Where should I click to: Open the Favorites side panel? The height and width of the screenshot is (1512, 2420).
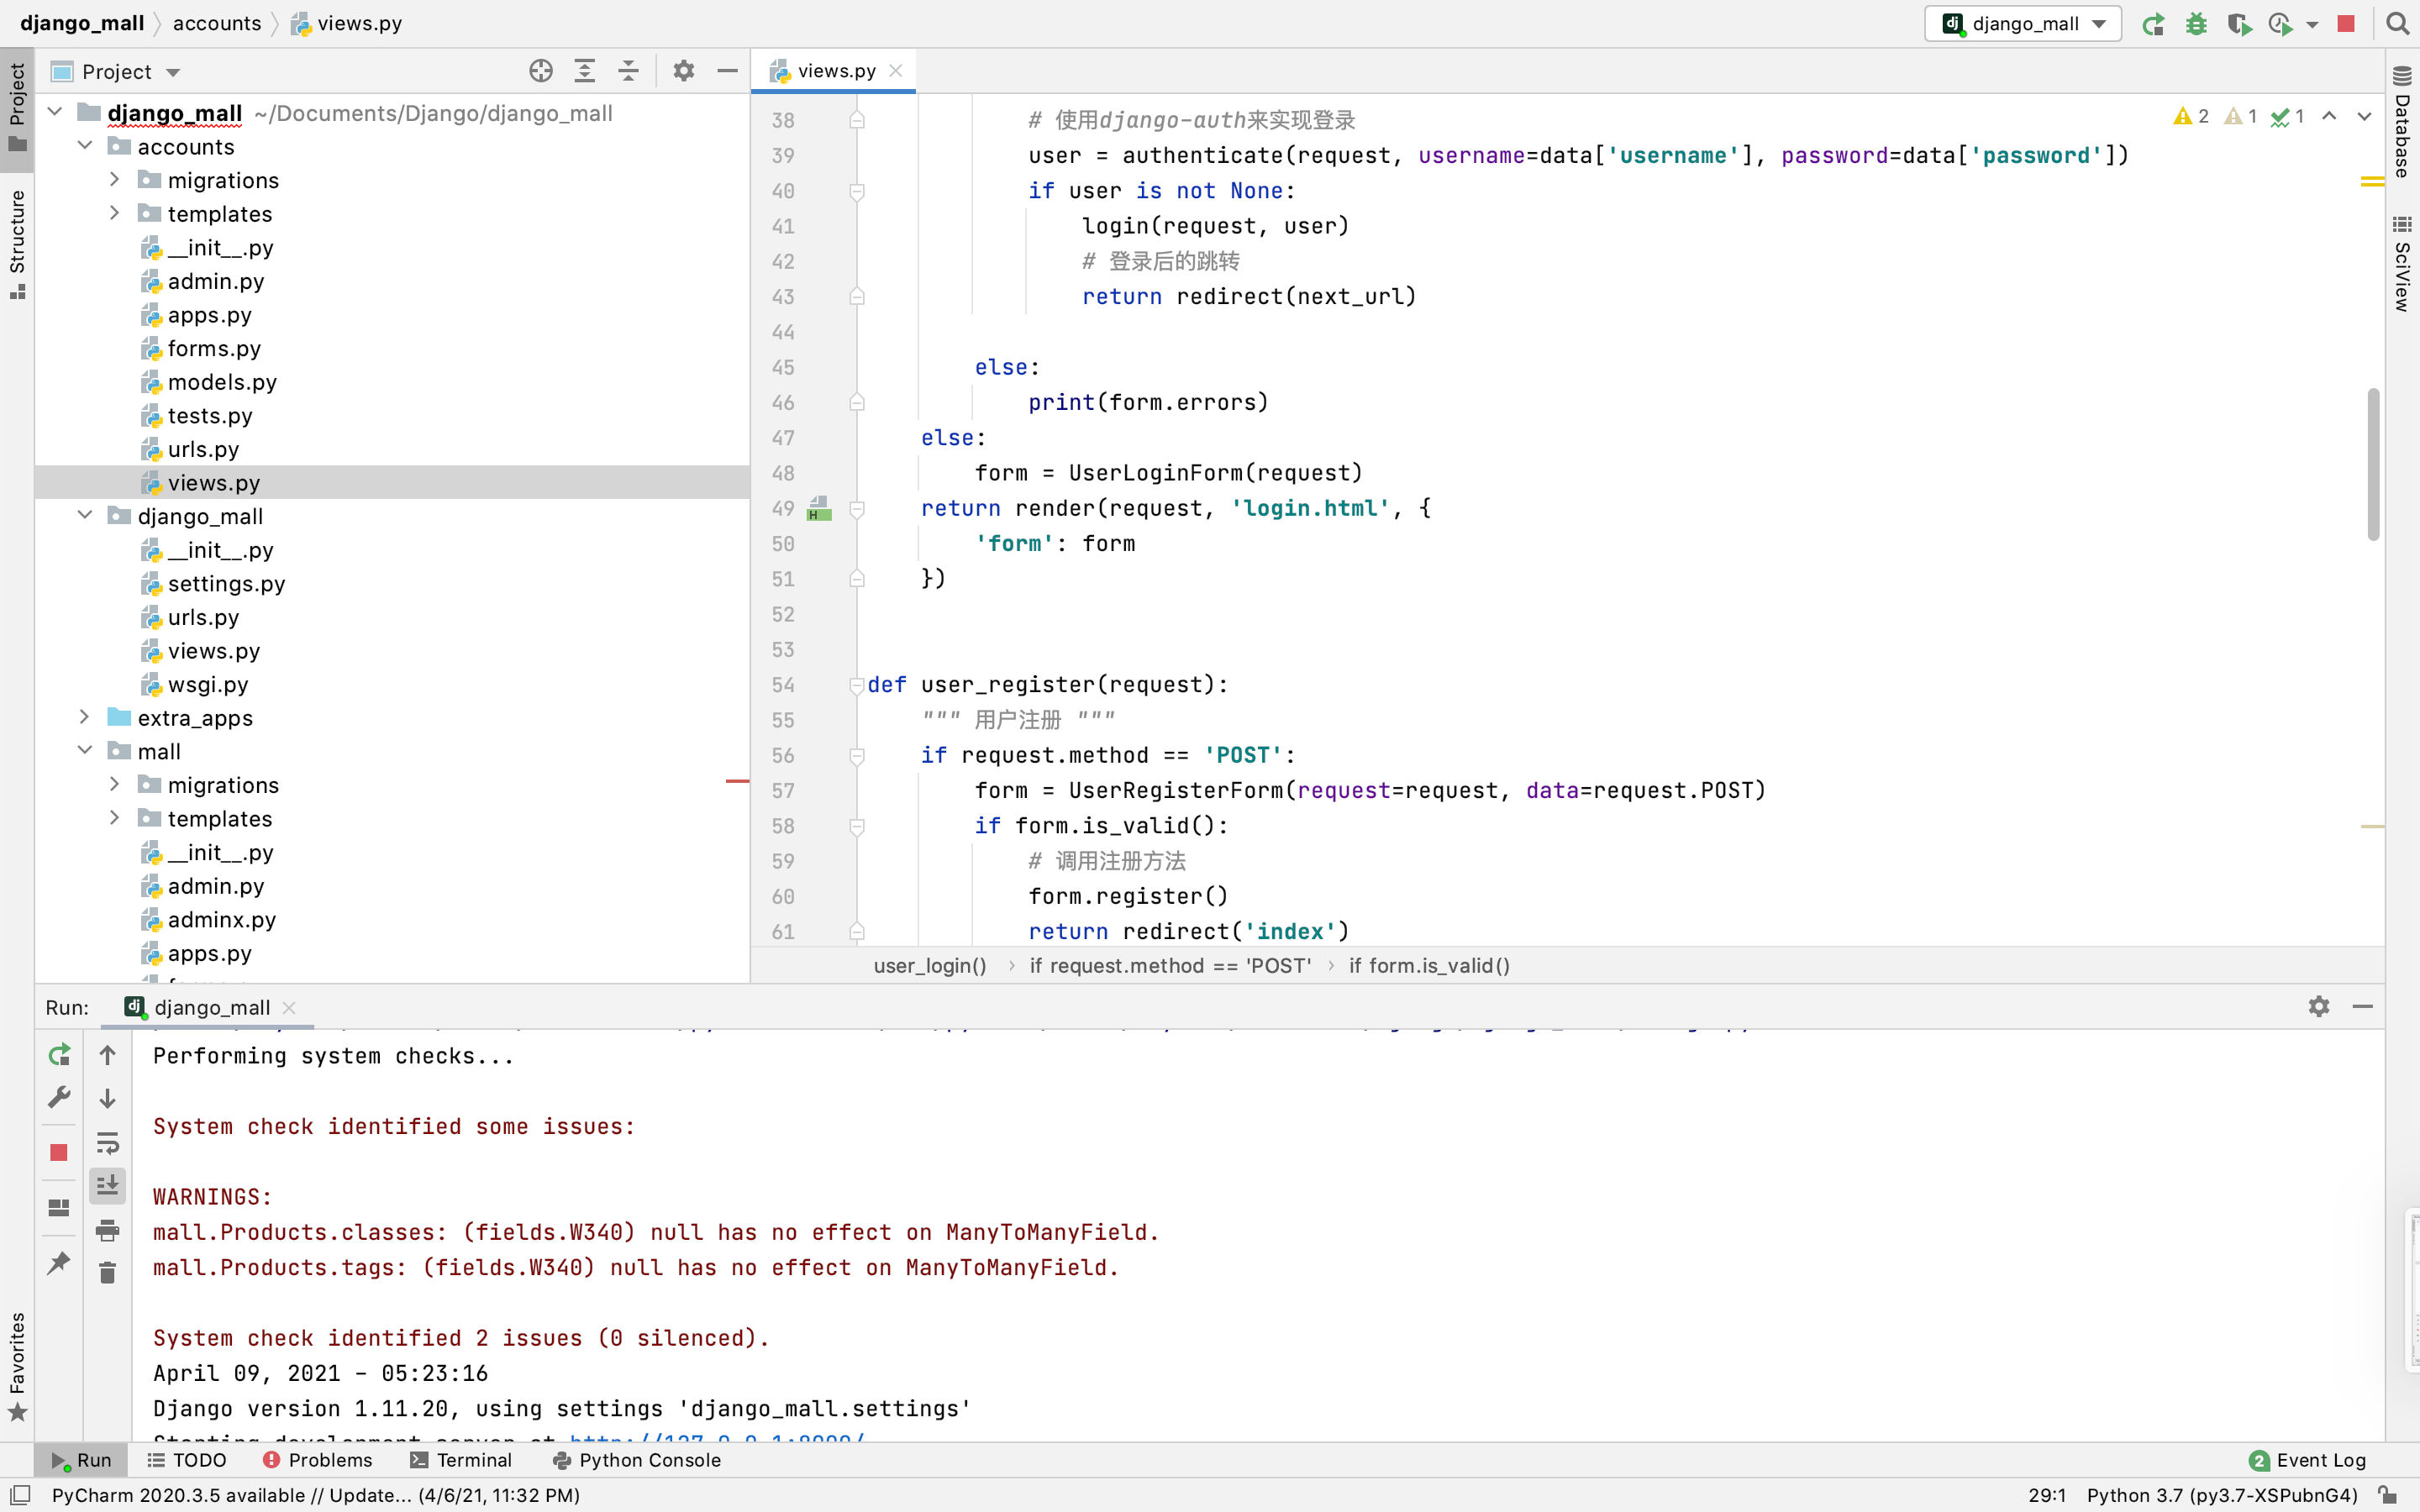coord(17,1366)
